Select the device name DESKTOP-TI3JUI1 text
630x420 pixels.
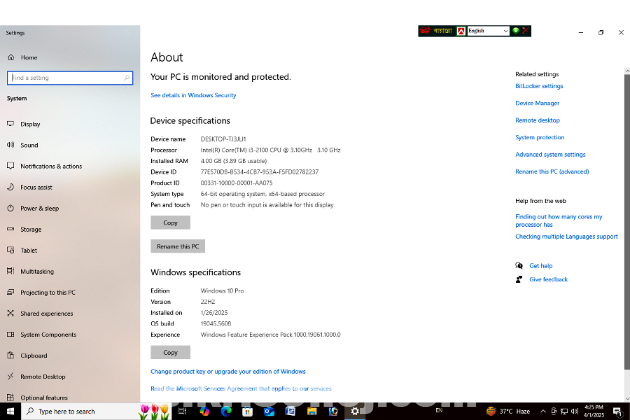tap(223, 139)
